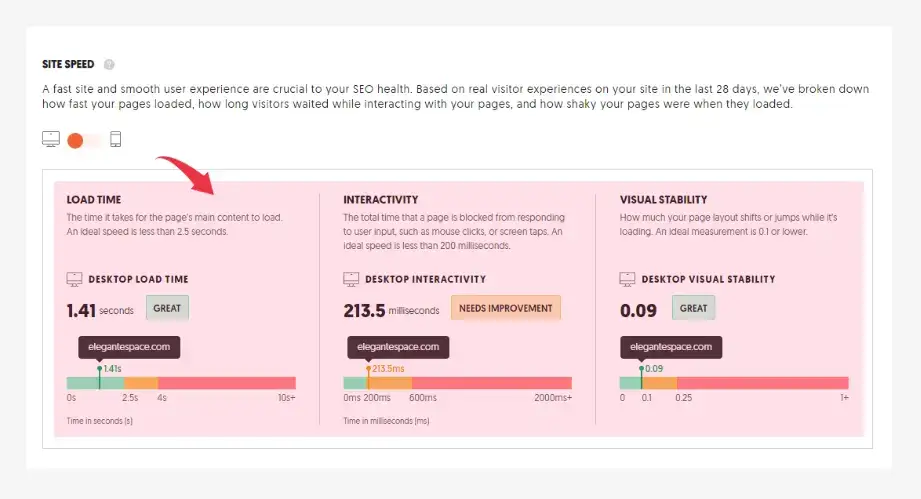Click the mobile phone device icon
921x499 pixels.
(115, 139)
